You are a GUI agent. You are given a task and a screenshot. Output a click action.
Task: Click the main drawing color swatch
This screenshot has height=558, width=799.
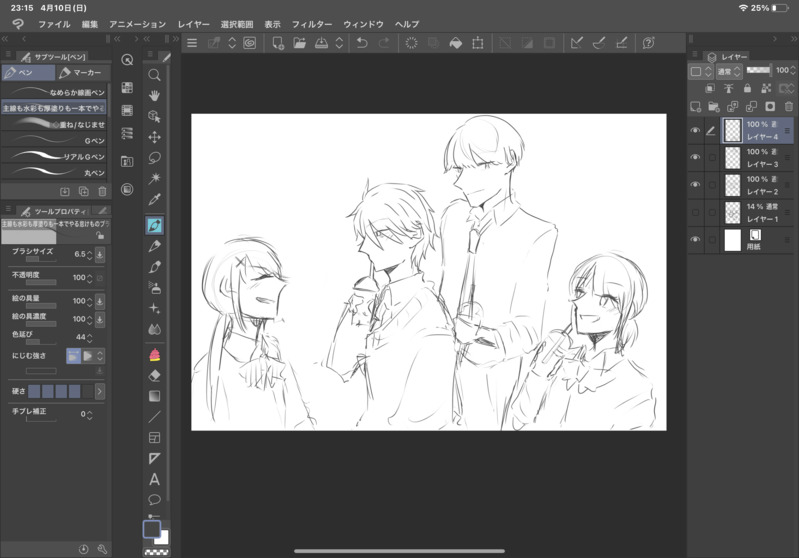click(x=151, y=529)
